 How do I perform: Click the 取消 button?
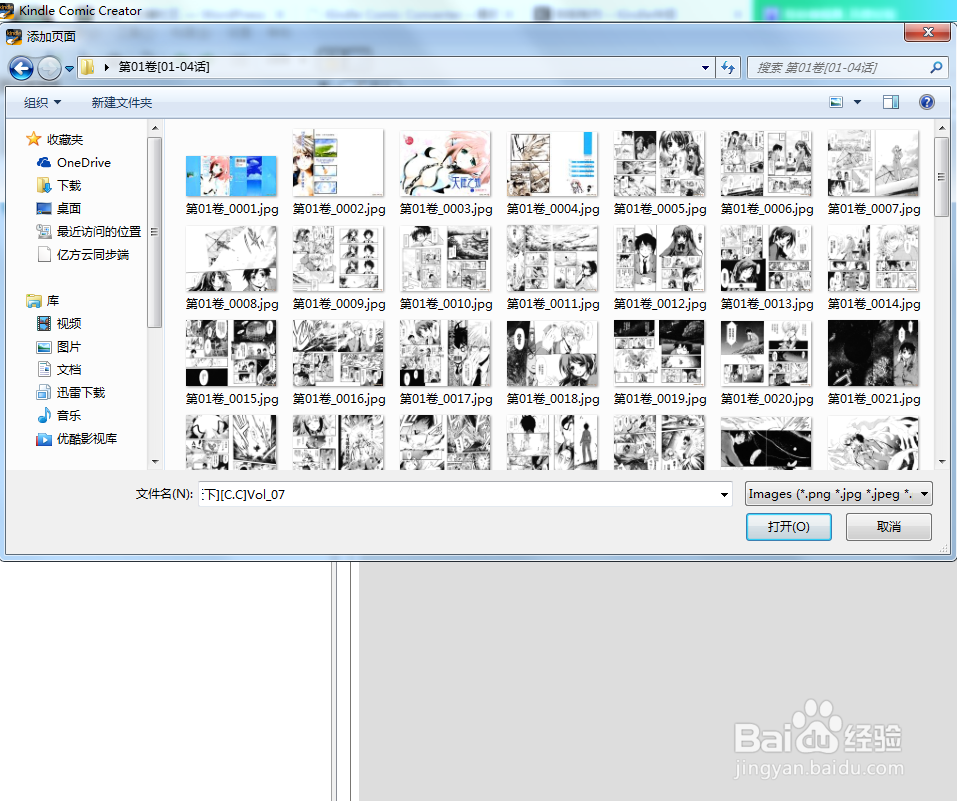point(889,526)
